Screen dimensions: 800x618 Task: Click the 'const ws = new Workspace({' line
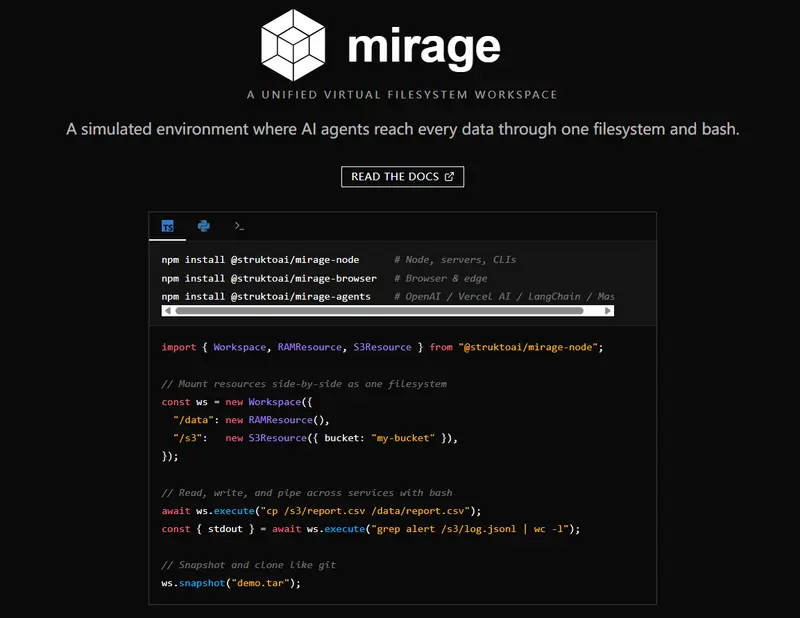pos(237,402)
